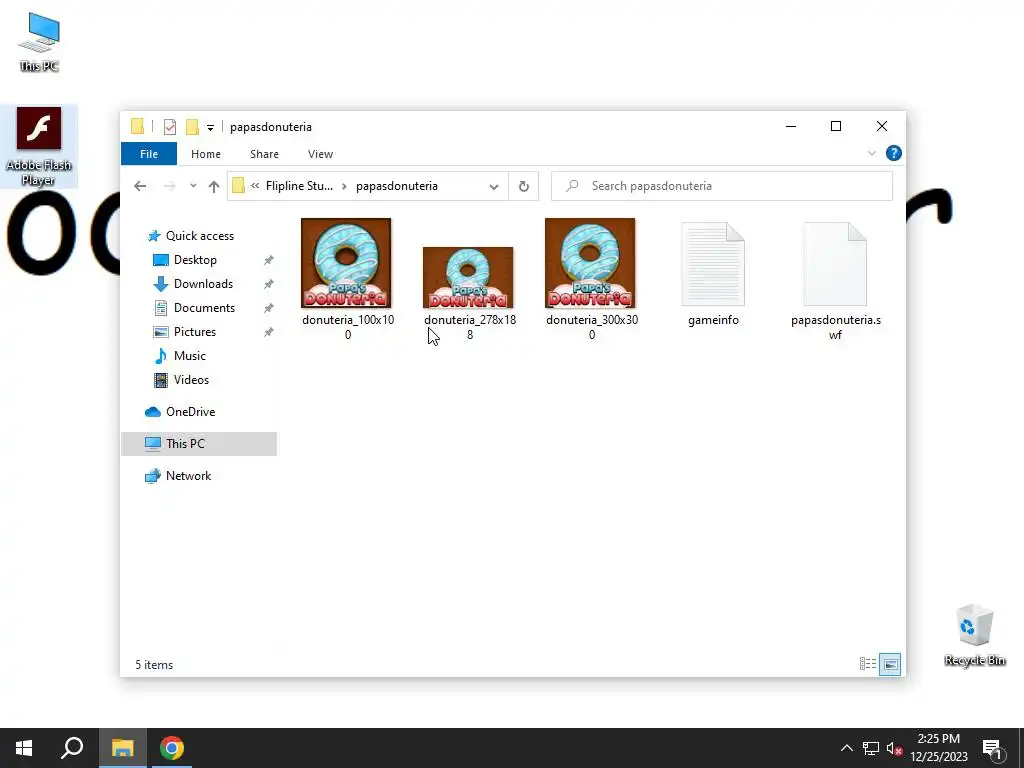Open the notification center icon
1024x768 pixels.
click(x=992, y=749)
